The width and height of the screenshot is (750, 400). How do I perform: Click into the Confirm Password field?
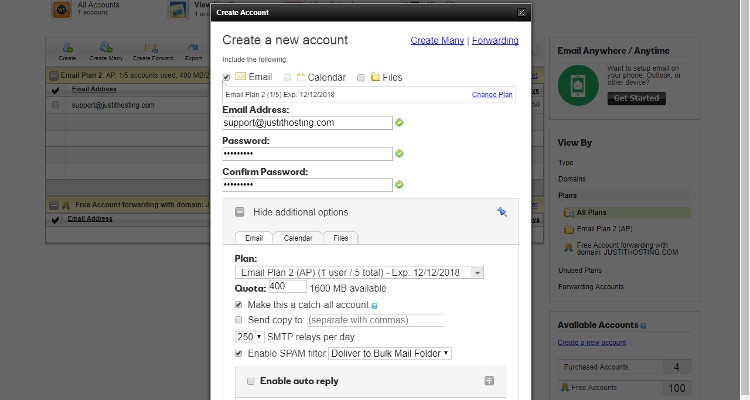308,185
